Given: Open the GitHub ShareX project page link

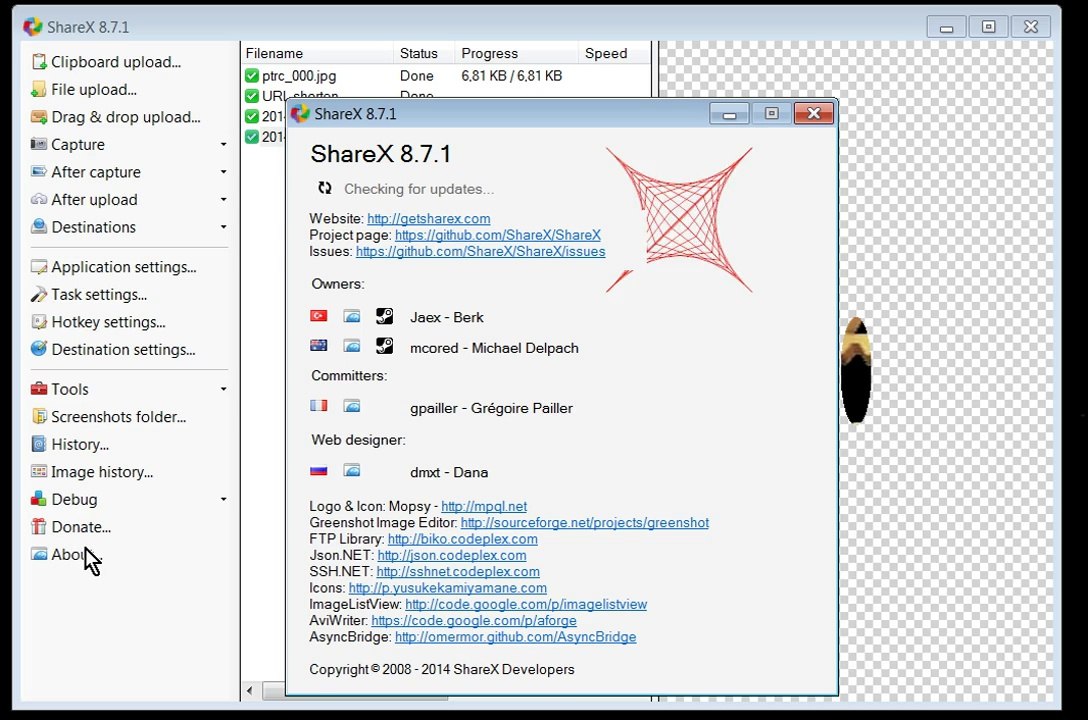Looking at the screenshot, I should pyautogui.click(x=498, y=235).
